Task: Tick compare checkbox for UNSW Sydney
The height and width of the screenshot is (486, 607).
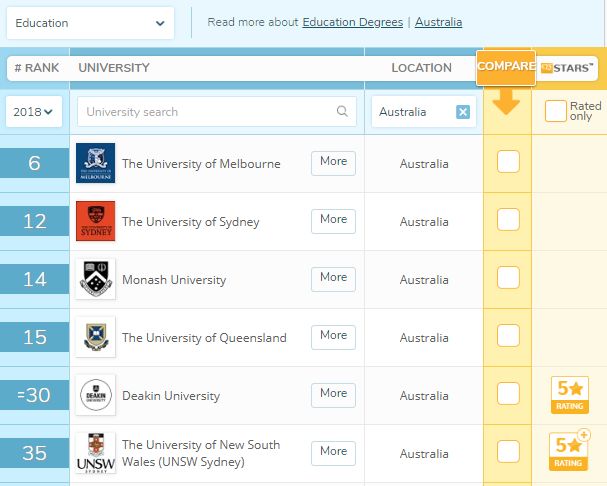Action: [x=508, y=452]
